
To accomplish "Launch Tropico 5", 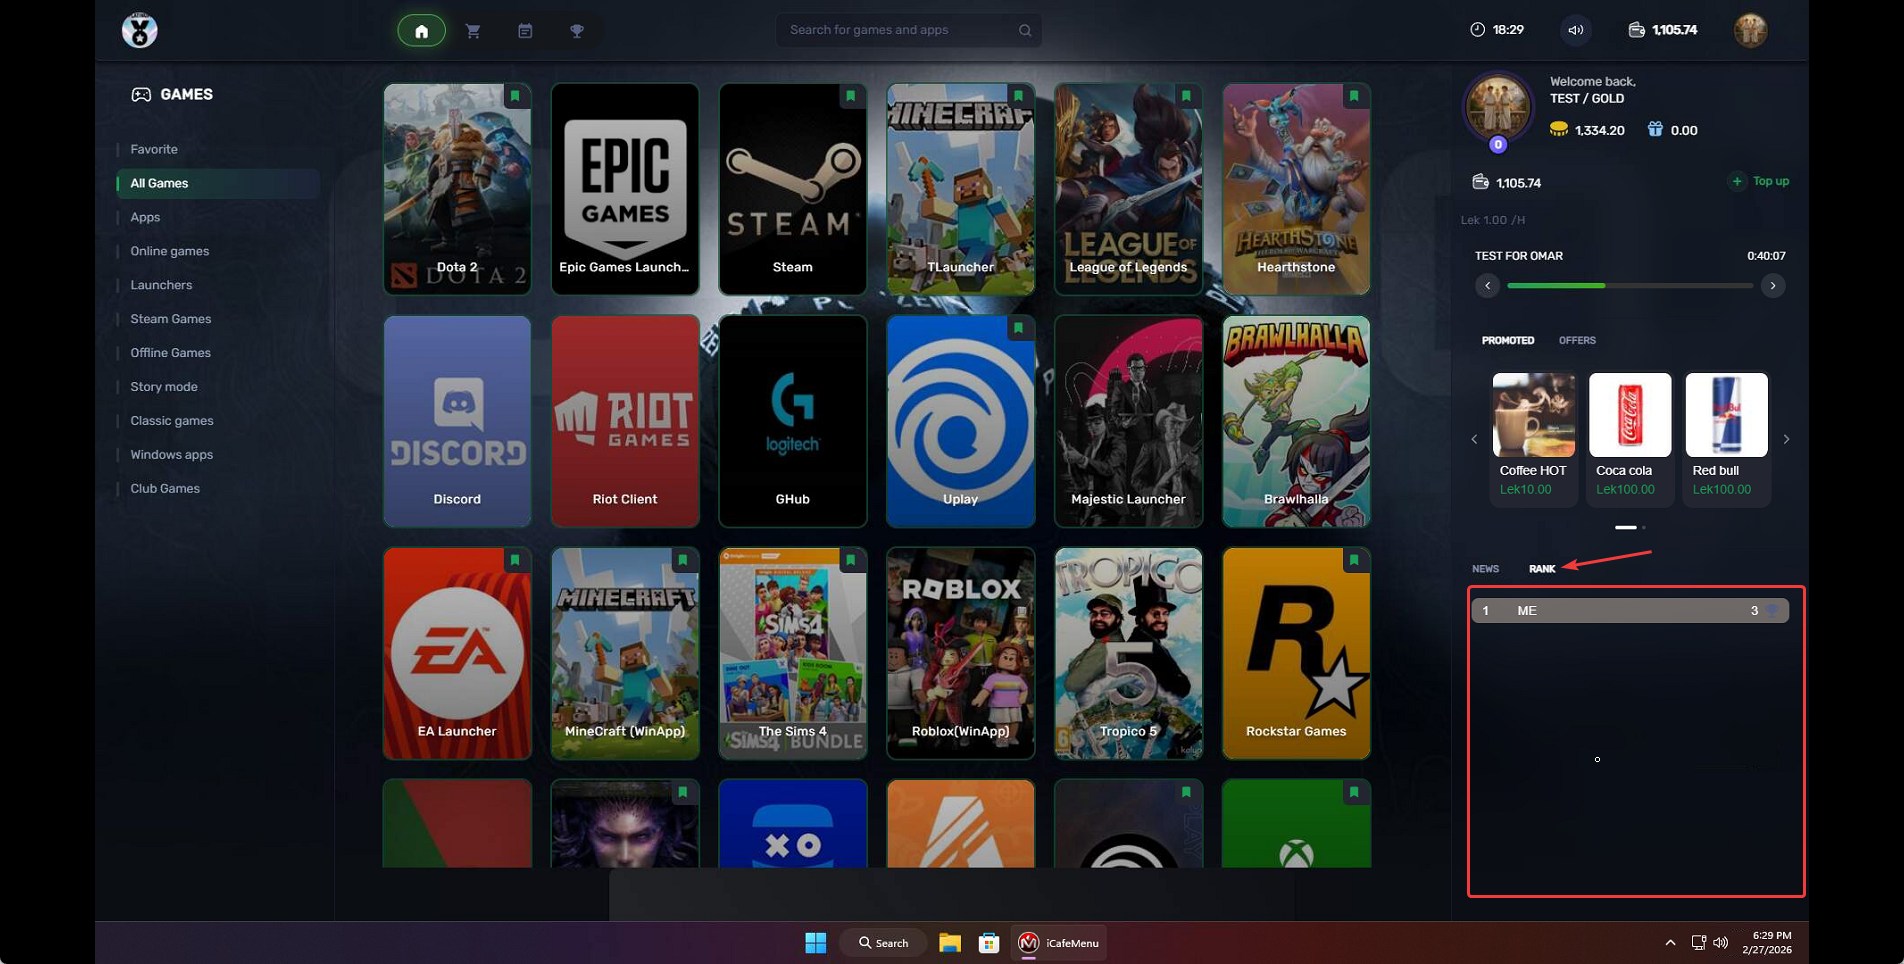I will click(1129, 653).
